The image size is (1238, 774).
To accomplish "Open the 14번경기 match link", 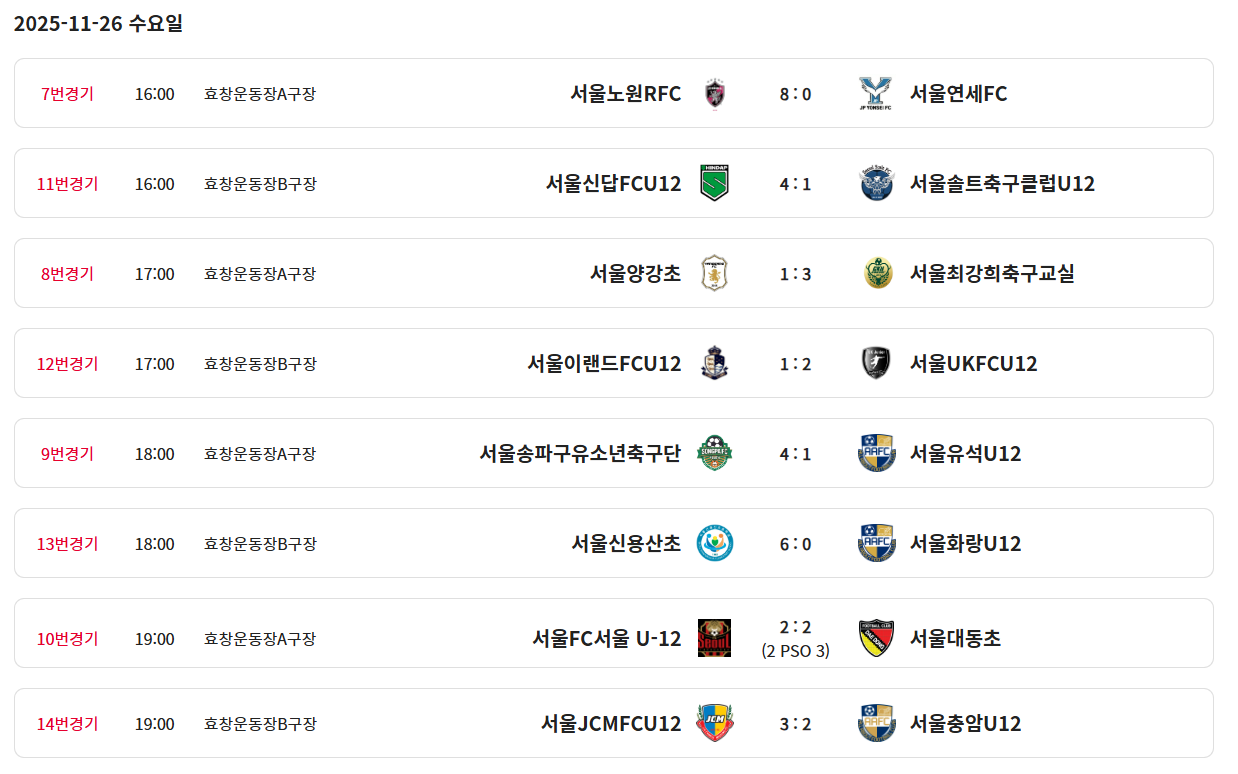I will (x=67, y=724).
